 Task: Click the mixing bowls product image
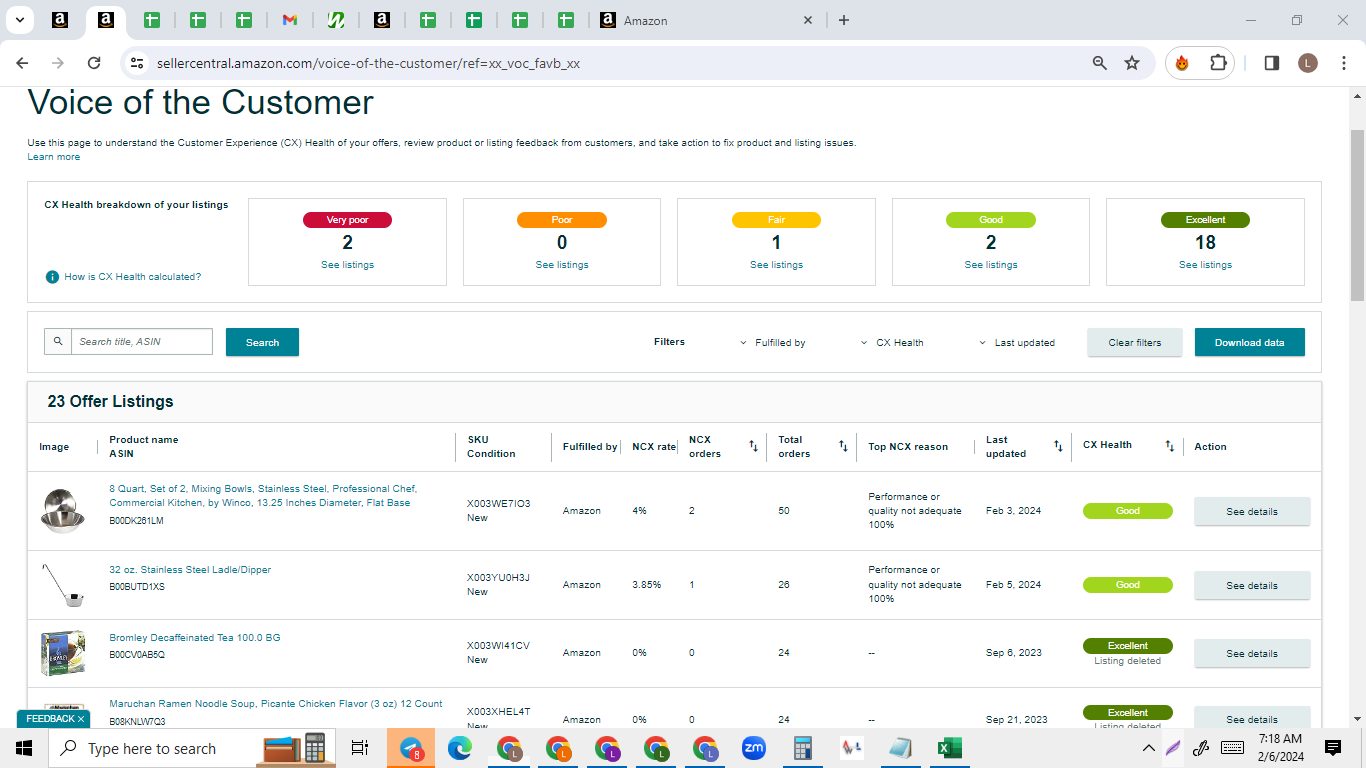[x=62, y=510]
